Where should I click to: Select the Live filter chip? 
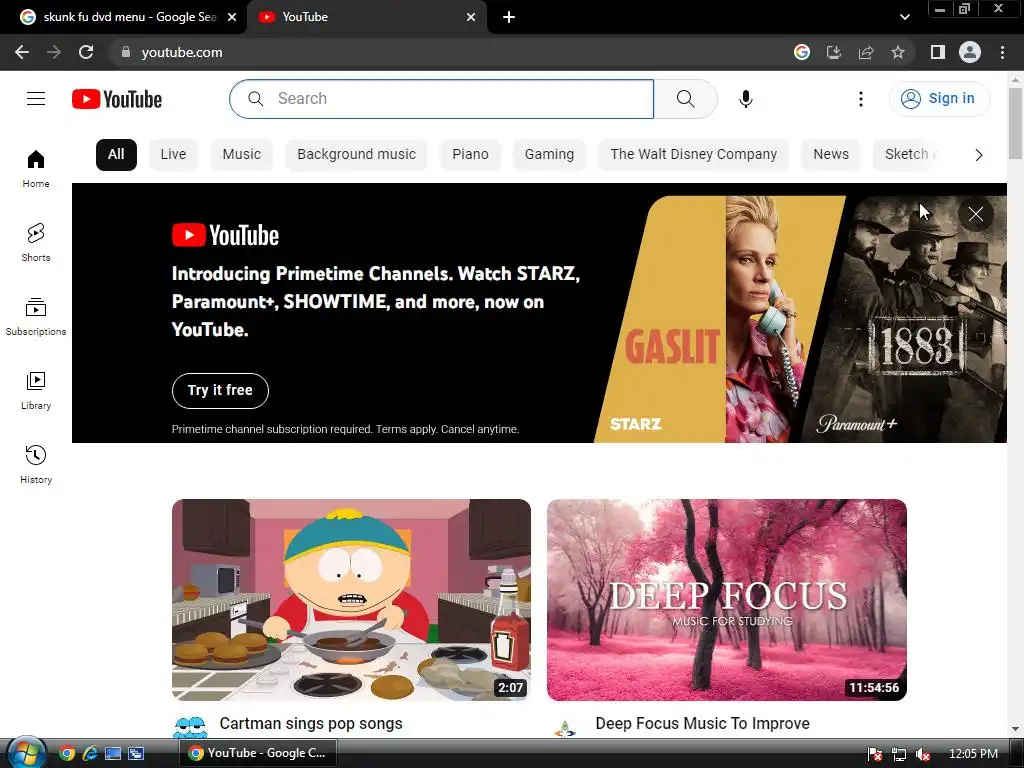pyautogui.click(x=173, y=155)
